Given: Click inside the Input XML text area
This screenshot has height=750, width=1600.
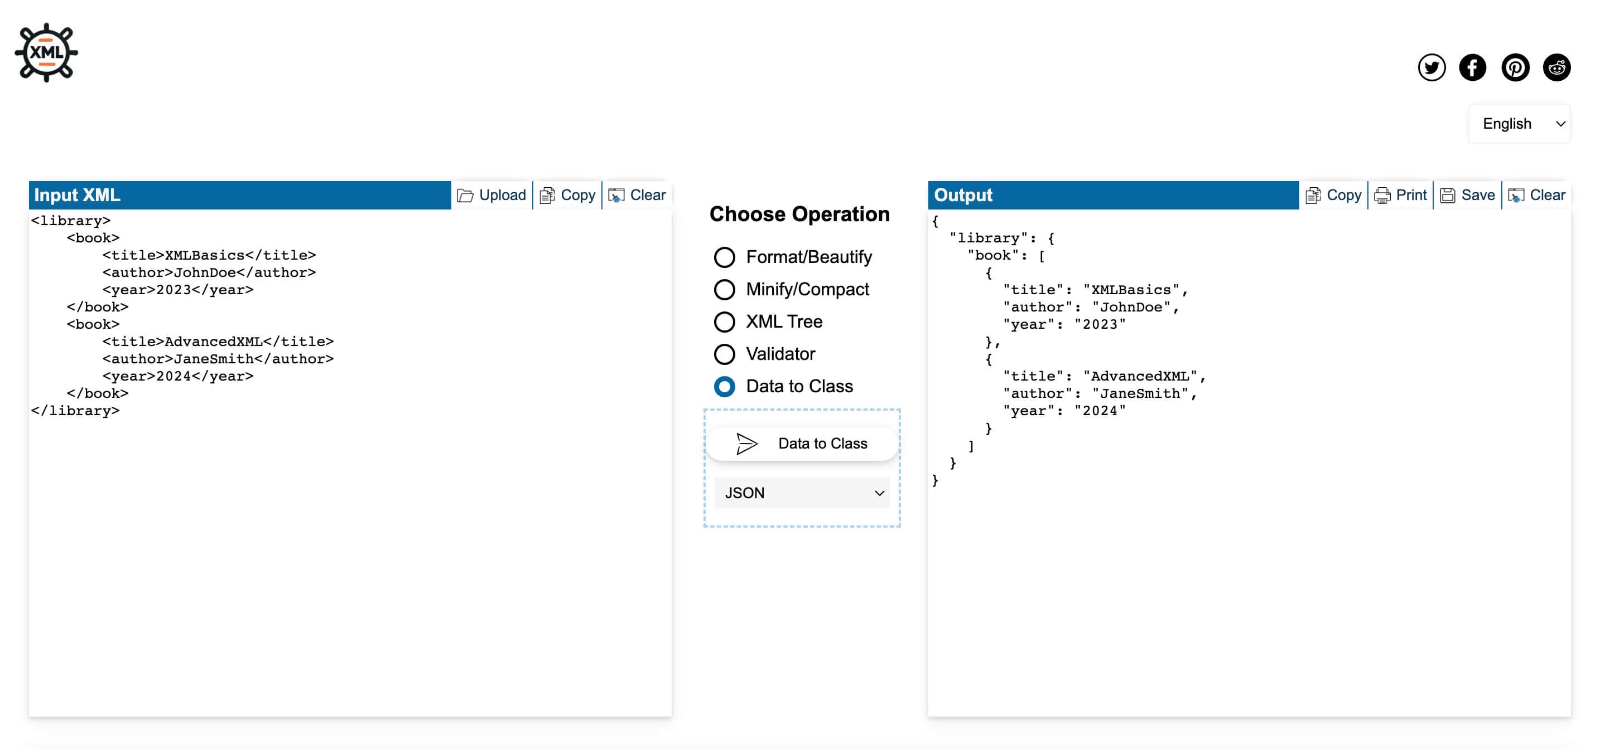Looking at the screenshot, I should pos(350,462).
